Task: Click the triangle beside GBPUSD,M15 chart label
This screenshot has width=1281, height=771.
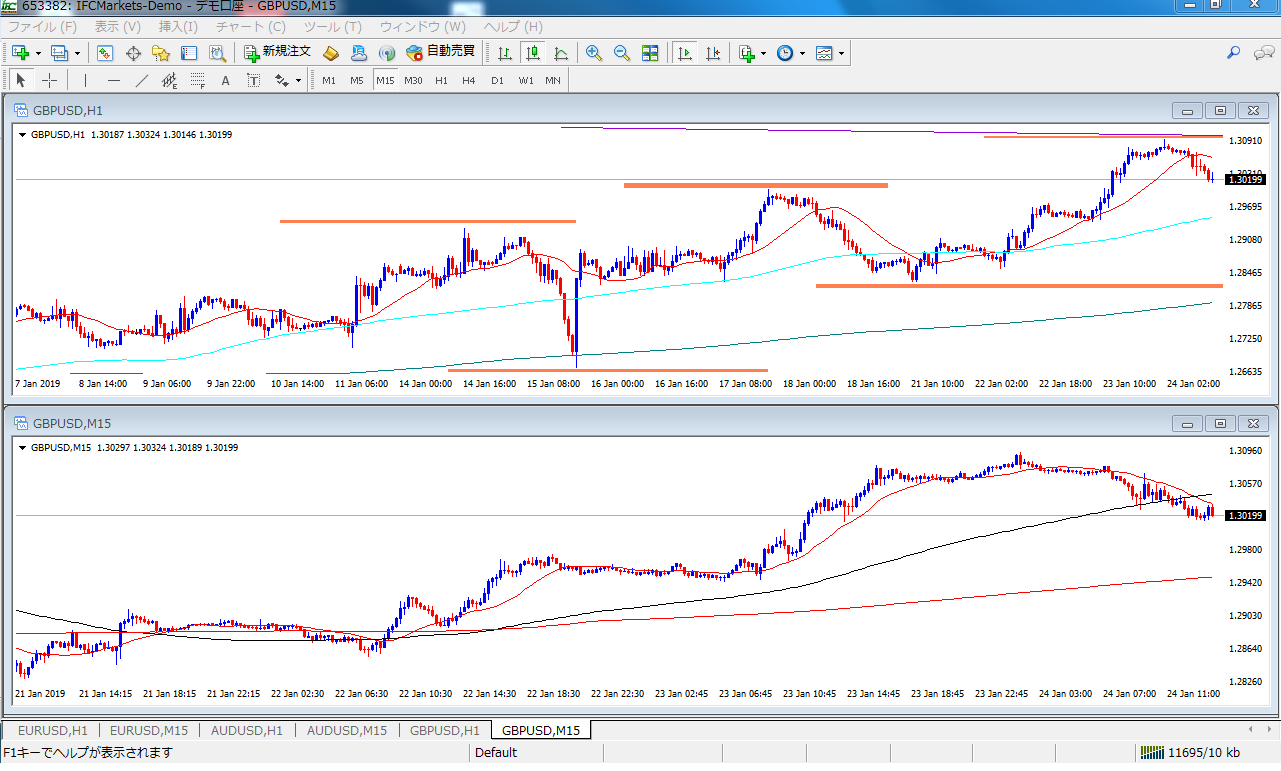Action: tap(24, 447)
